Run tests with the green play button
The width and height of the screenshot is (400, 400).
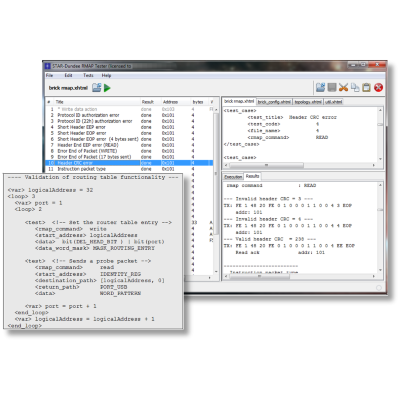[x=107, y=88]
